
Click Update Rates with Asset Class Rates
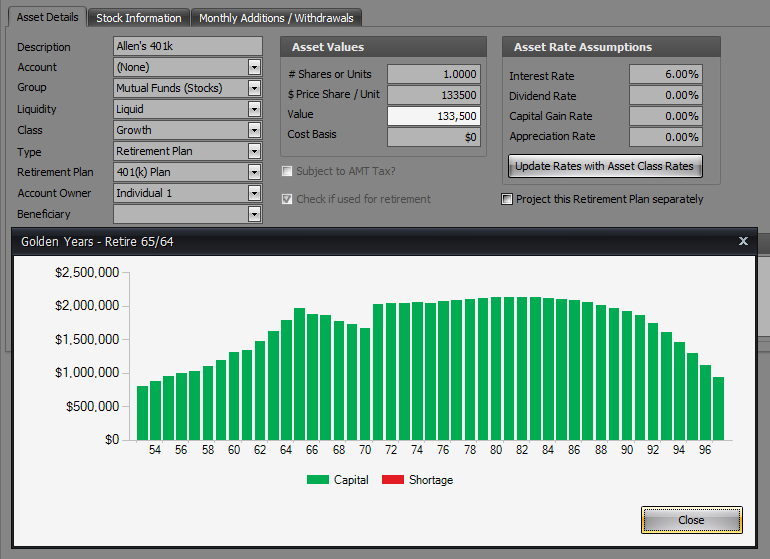pos(604,165)
